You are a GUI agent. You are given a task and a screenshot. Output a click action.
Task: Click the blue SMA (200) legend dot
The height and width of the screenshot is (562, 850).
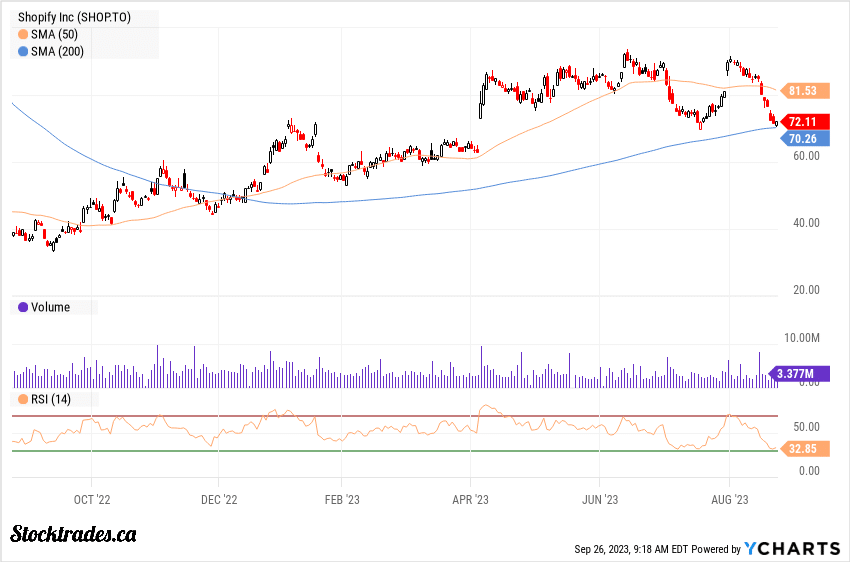[22, 51]
